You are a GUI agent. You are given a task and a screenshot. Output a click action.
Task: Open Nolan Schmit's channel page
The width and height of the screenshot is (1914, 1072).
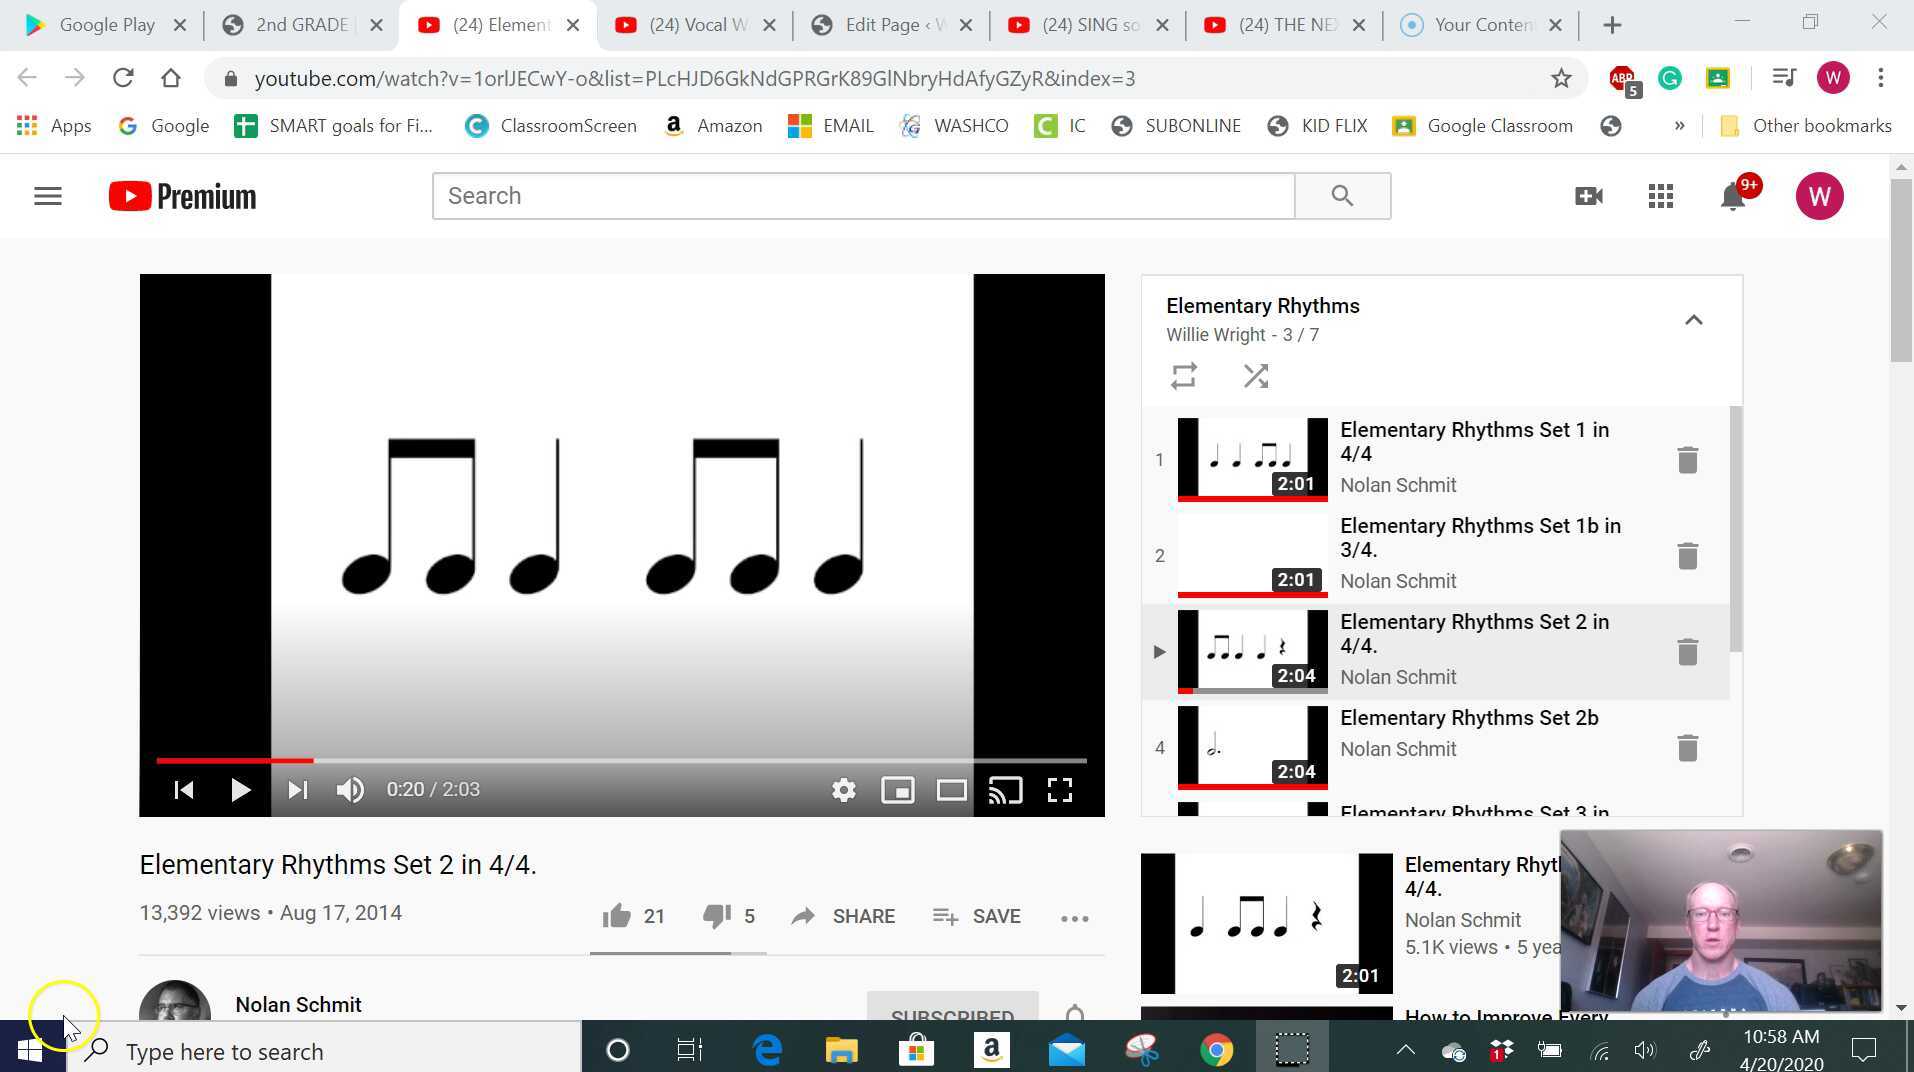(297, 1004)
